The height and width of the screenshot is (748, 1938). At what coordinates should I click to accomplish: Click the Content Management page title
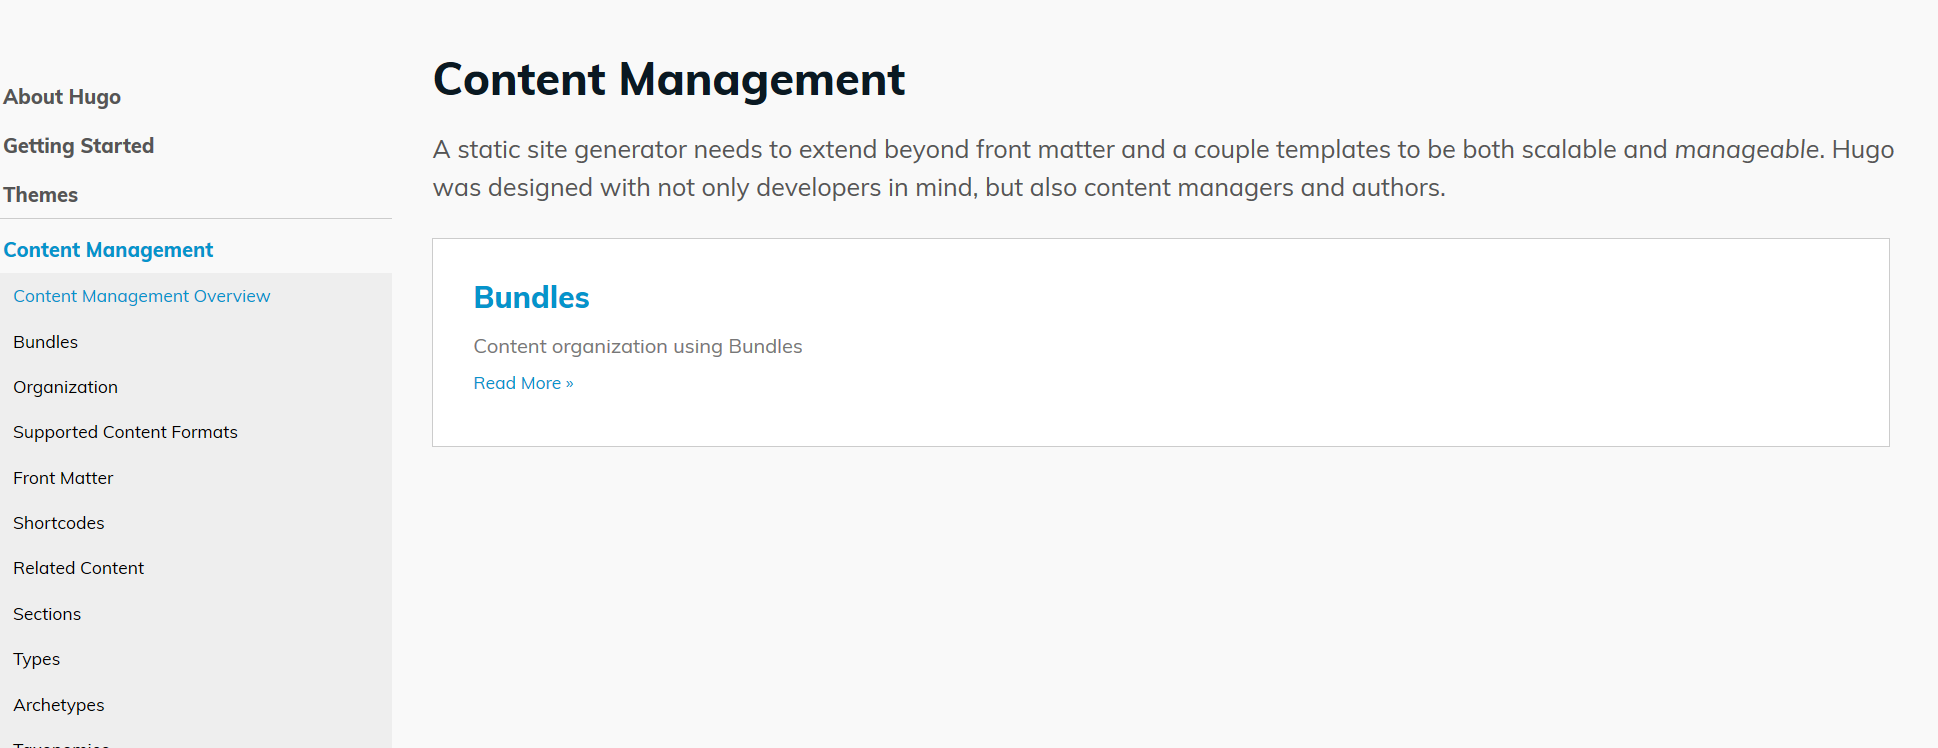pyautogui.click(x=668, y=79)
